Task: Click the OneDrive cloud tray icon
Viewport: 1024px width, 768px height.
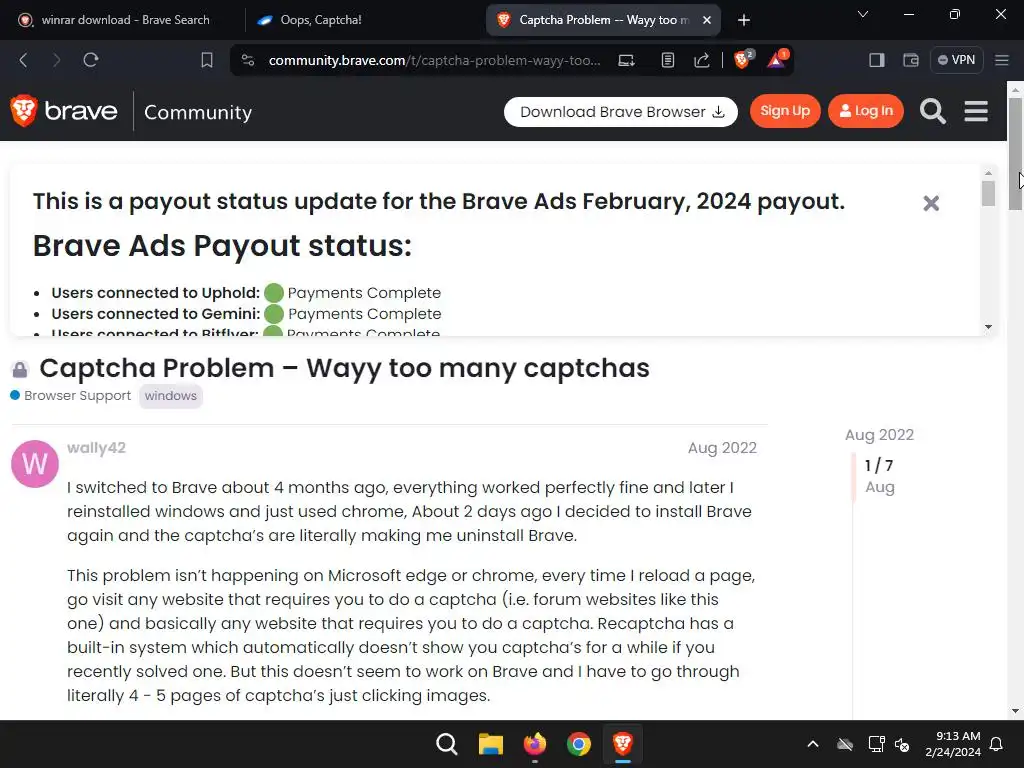Action: 845,744
